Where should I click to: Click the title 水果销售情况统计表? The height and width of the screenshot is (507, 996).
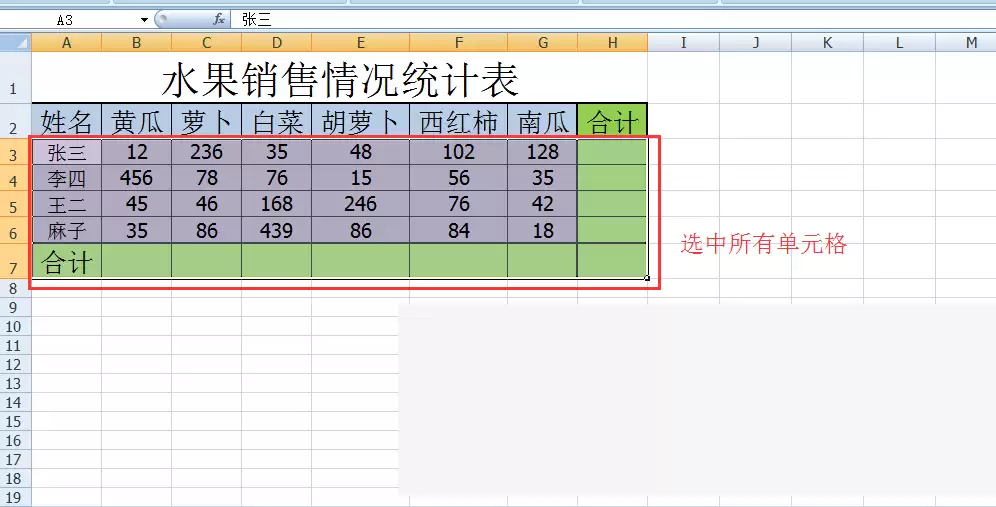tap(340, 80)
